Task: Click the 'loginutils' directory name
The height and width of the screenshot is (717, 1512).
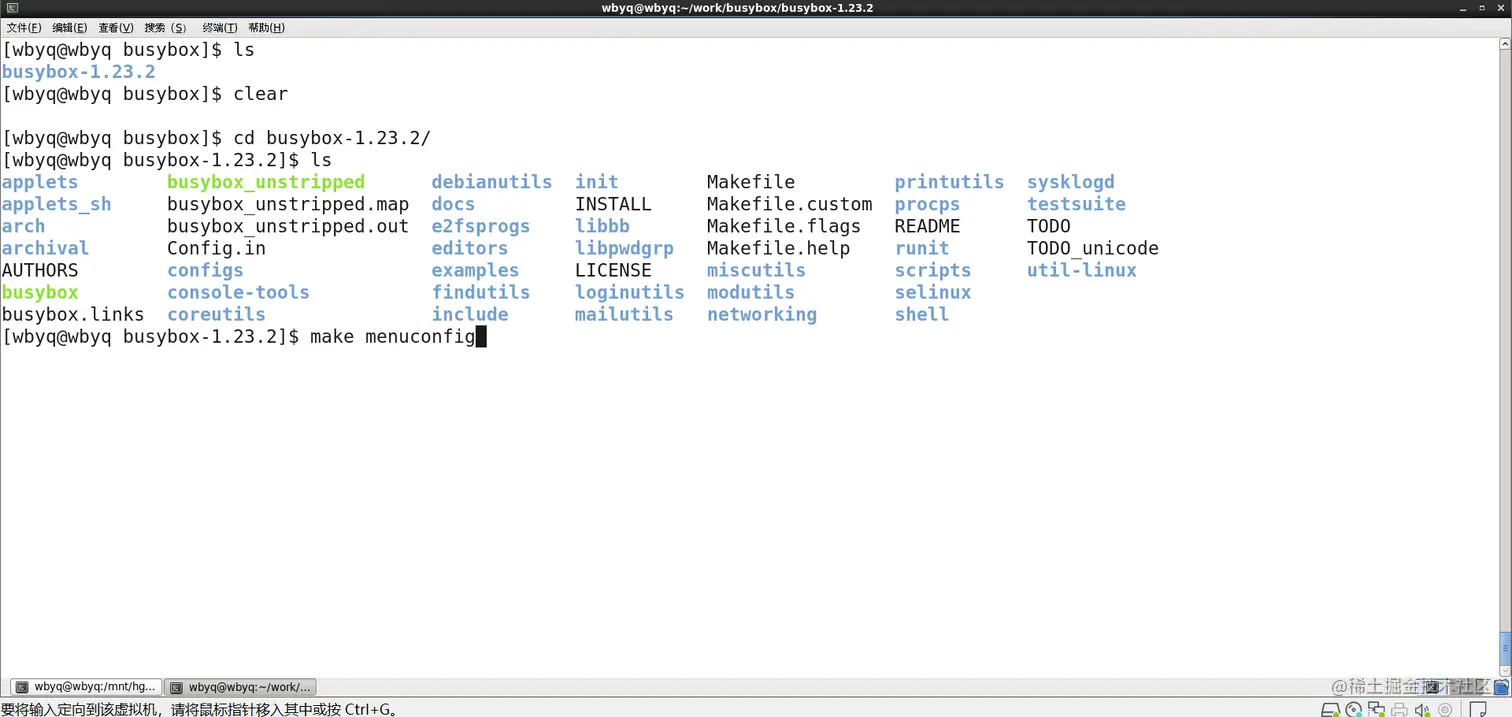Action: point(630,292)
